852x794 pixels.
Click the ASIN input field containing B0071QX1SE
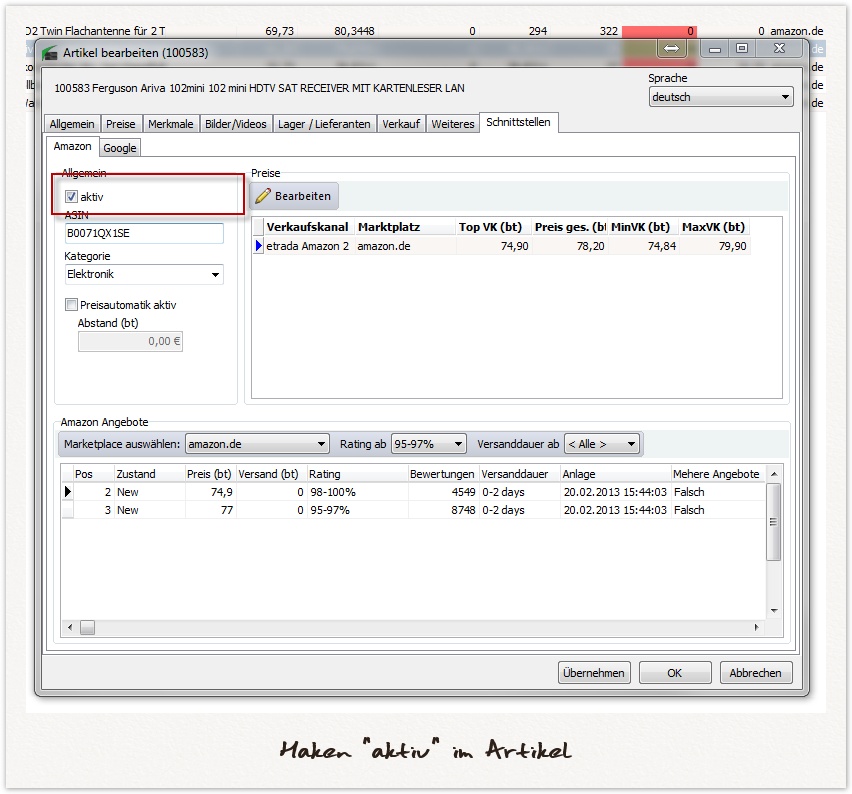pos(143,232)
